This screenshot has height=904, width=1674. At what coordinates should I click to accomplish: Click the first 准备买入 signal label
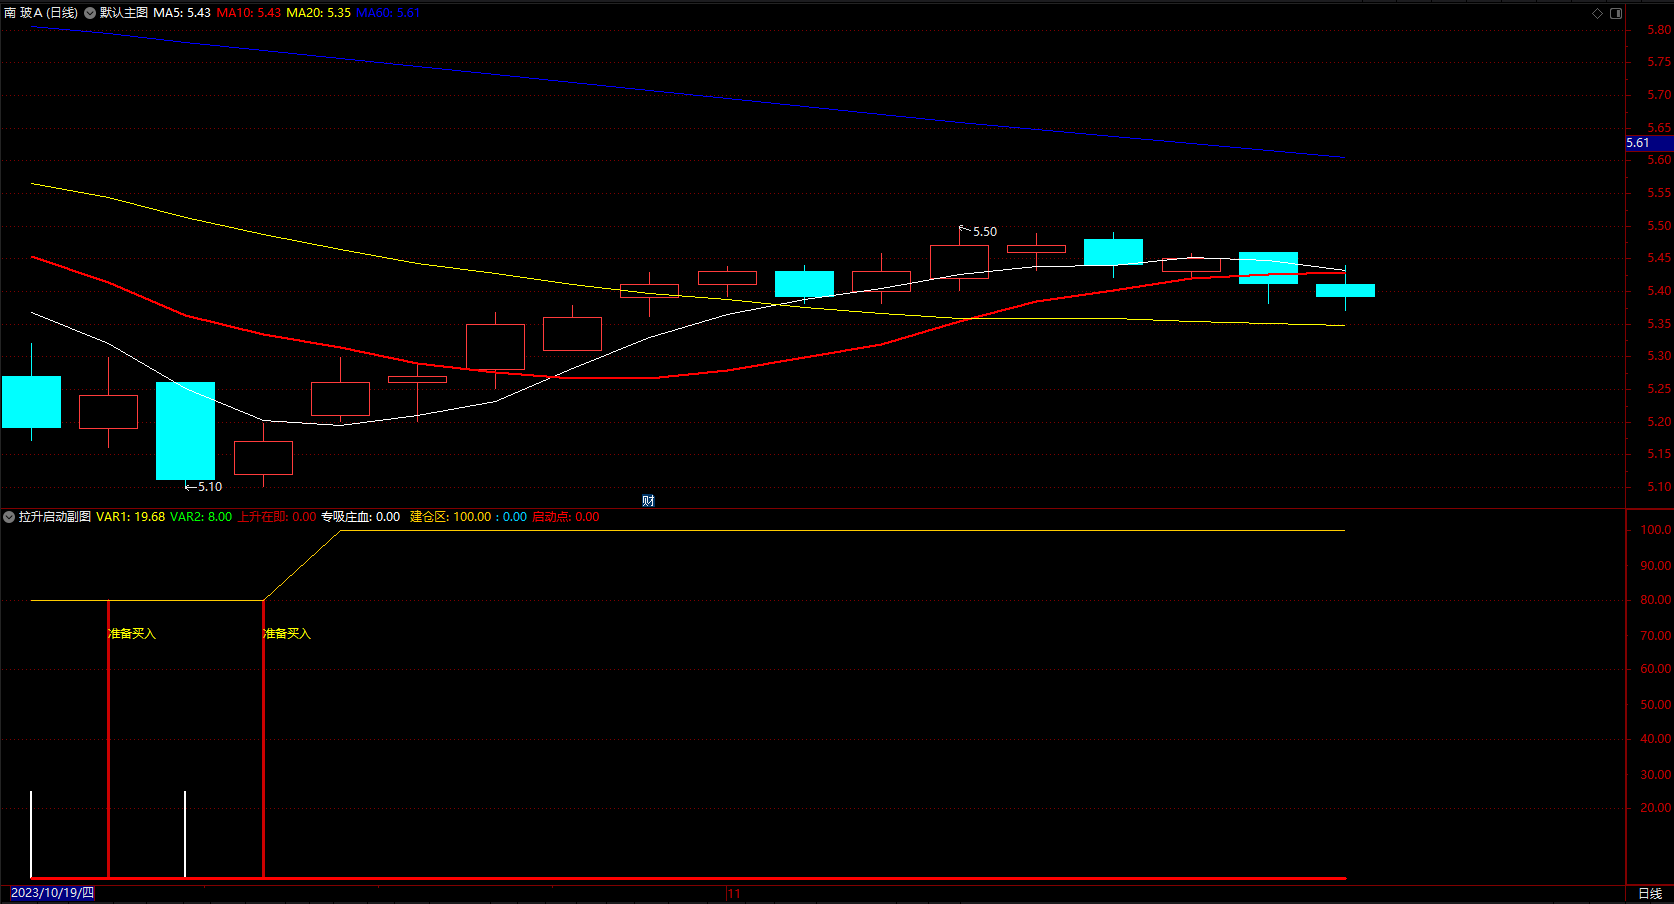132,634
